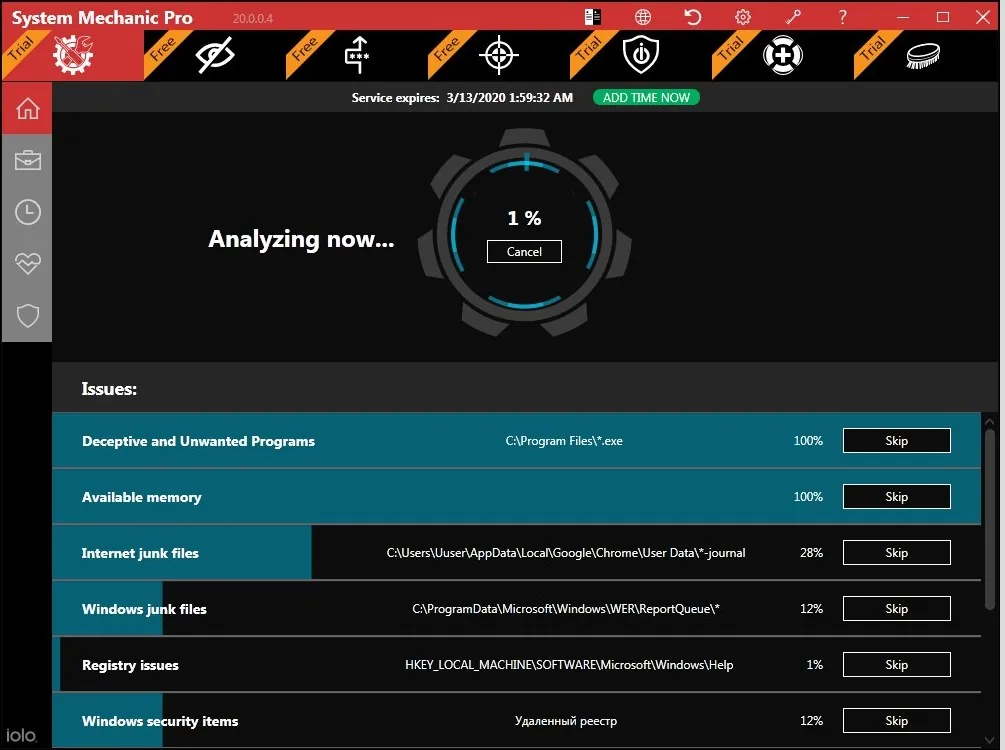This screenshot has width=1005, height=750.
Task: Open the DriveScrubber brush module
Action: [924, 56]
